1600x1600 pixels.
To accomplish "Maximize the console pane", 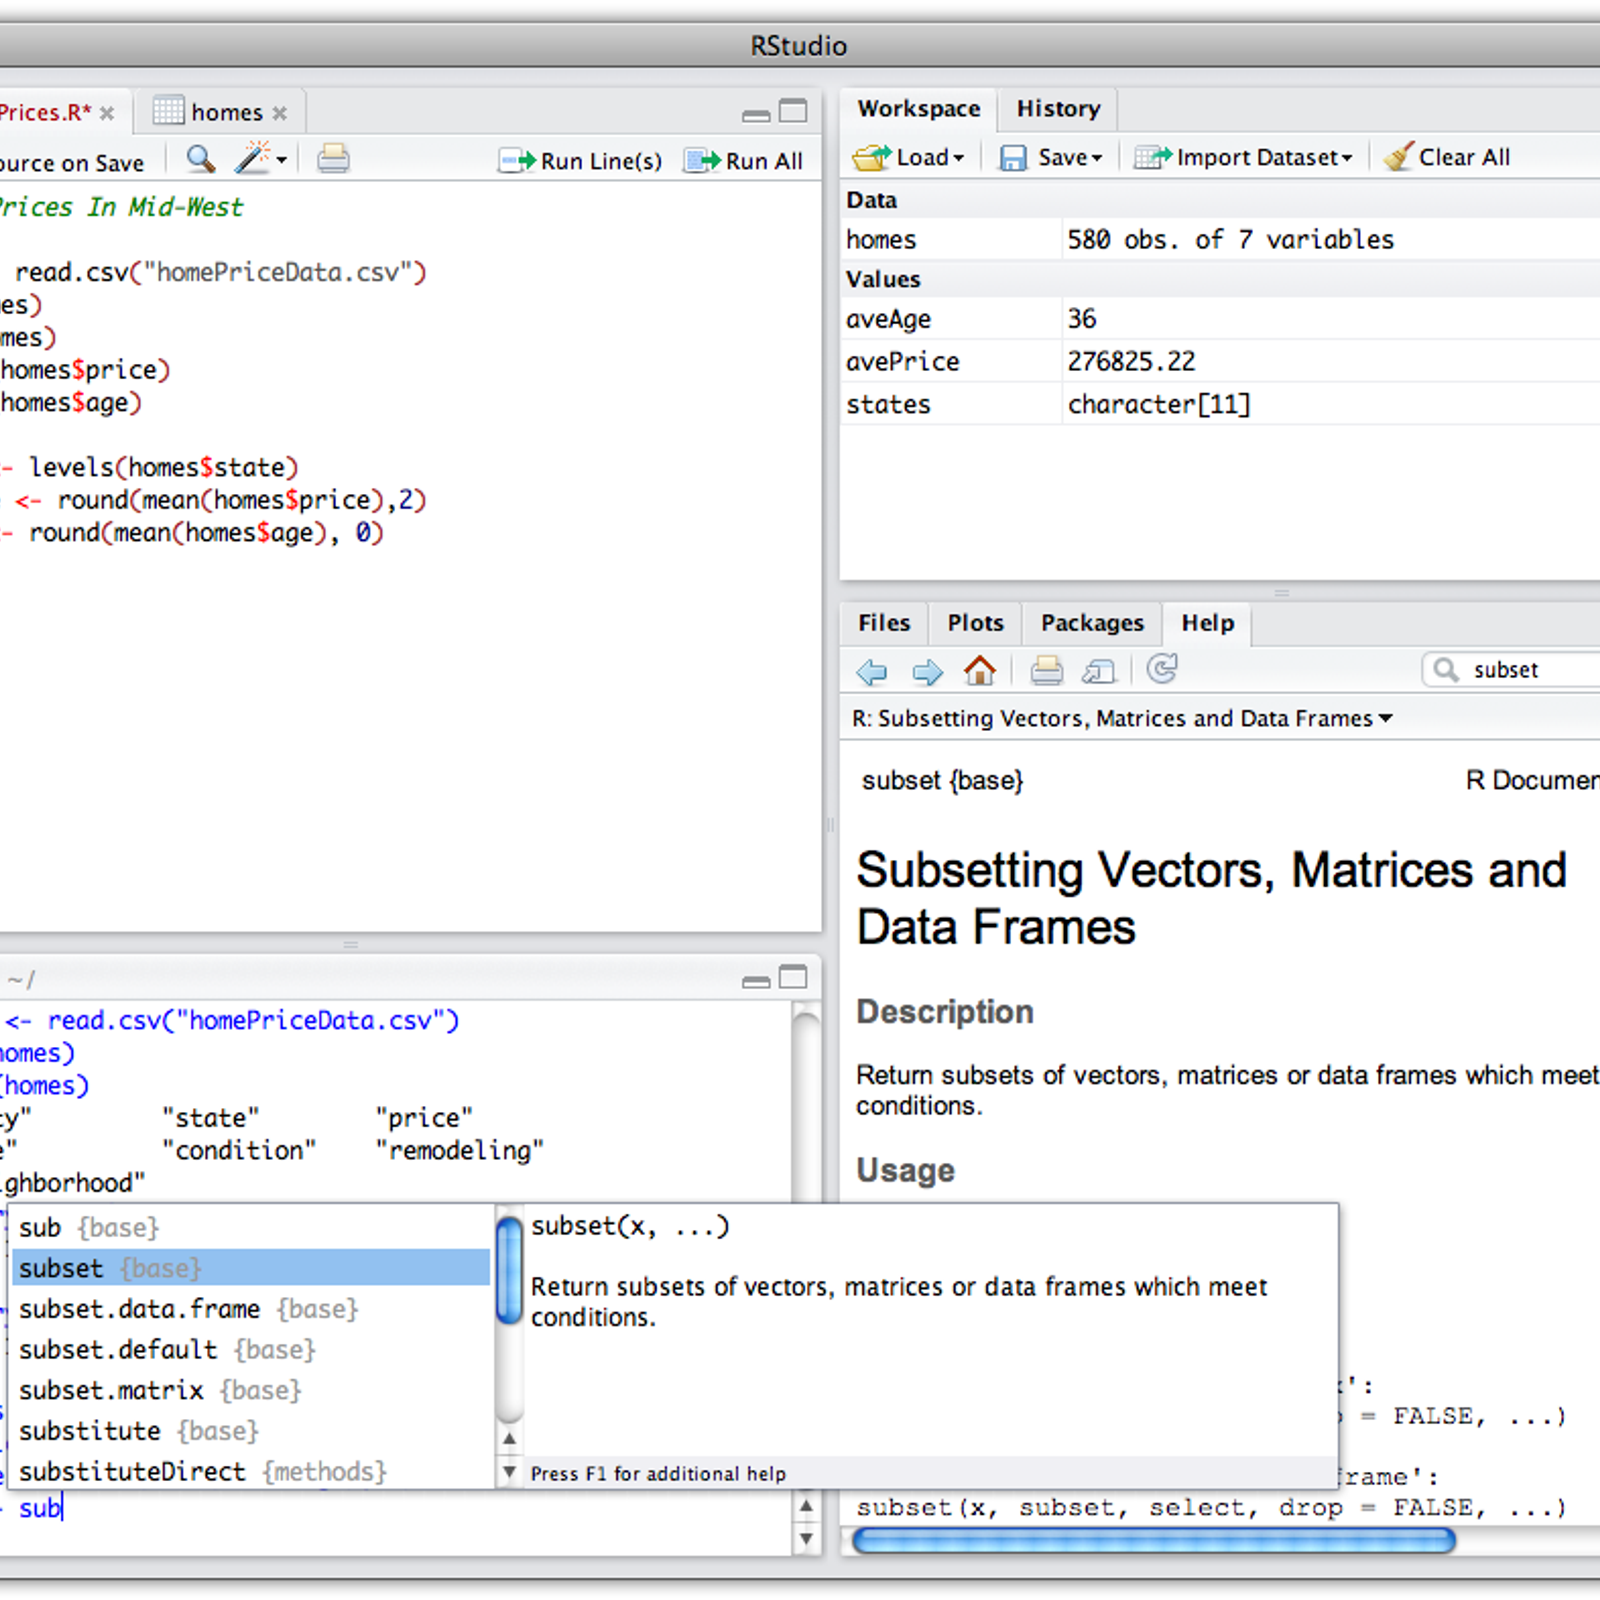I will coord(793,977).
